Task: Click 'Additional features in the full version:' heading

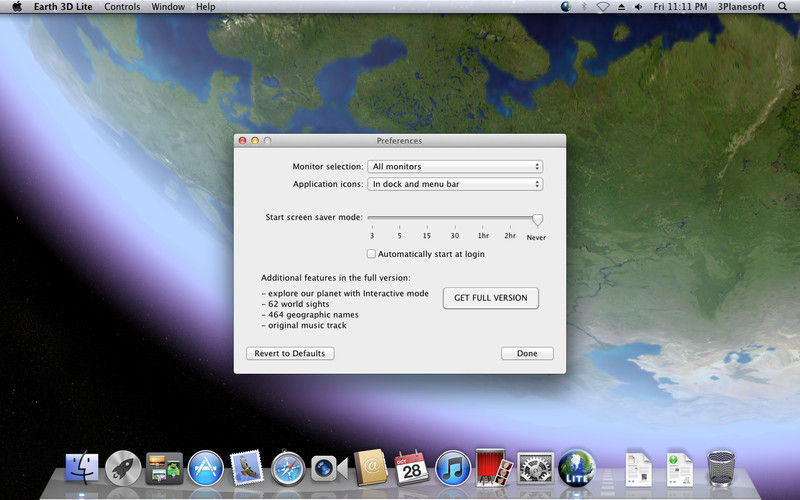Action: 336,278
